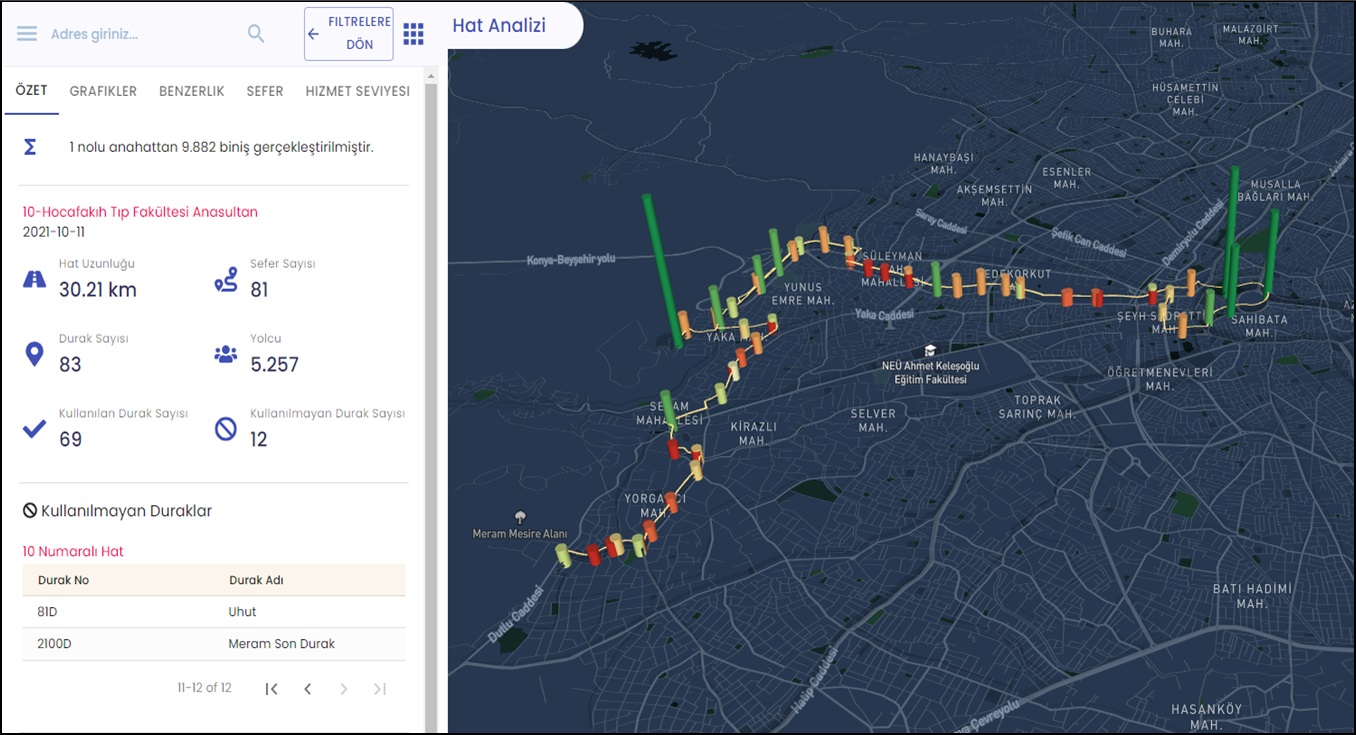Click the Durak Sayısı location pin icon
Viewport: 1356px width, 735px height.
click(35, 354)
